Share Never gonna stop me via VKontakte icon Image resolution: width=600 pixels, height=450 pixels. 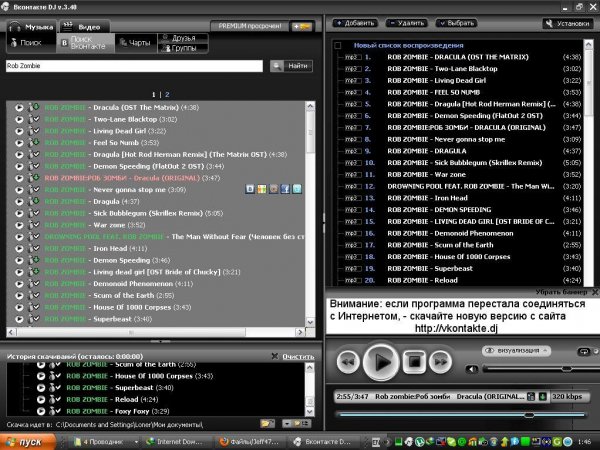coord(249,189)
